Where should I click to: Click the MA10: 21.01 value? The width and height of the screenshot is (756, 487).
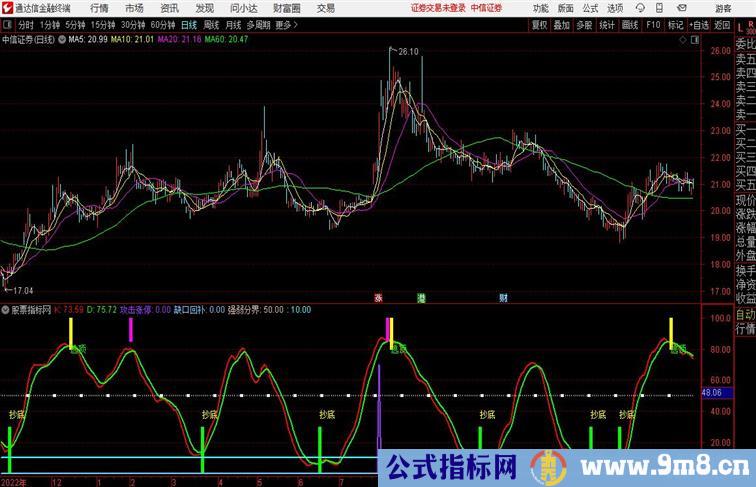pos(132,40)
